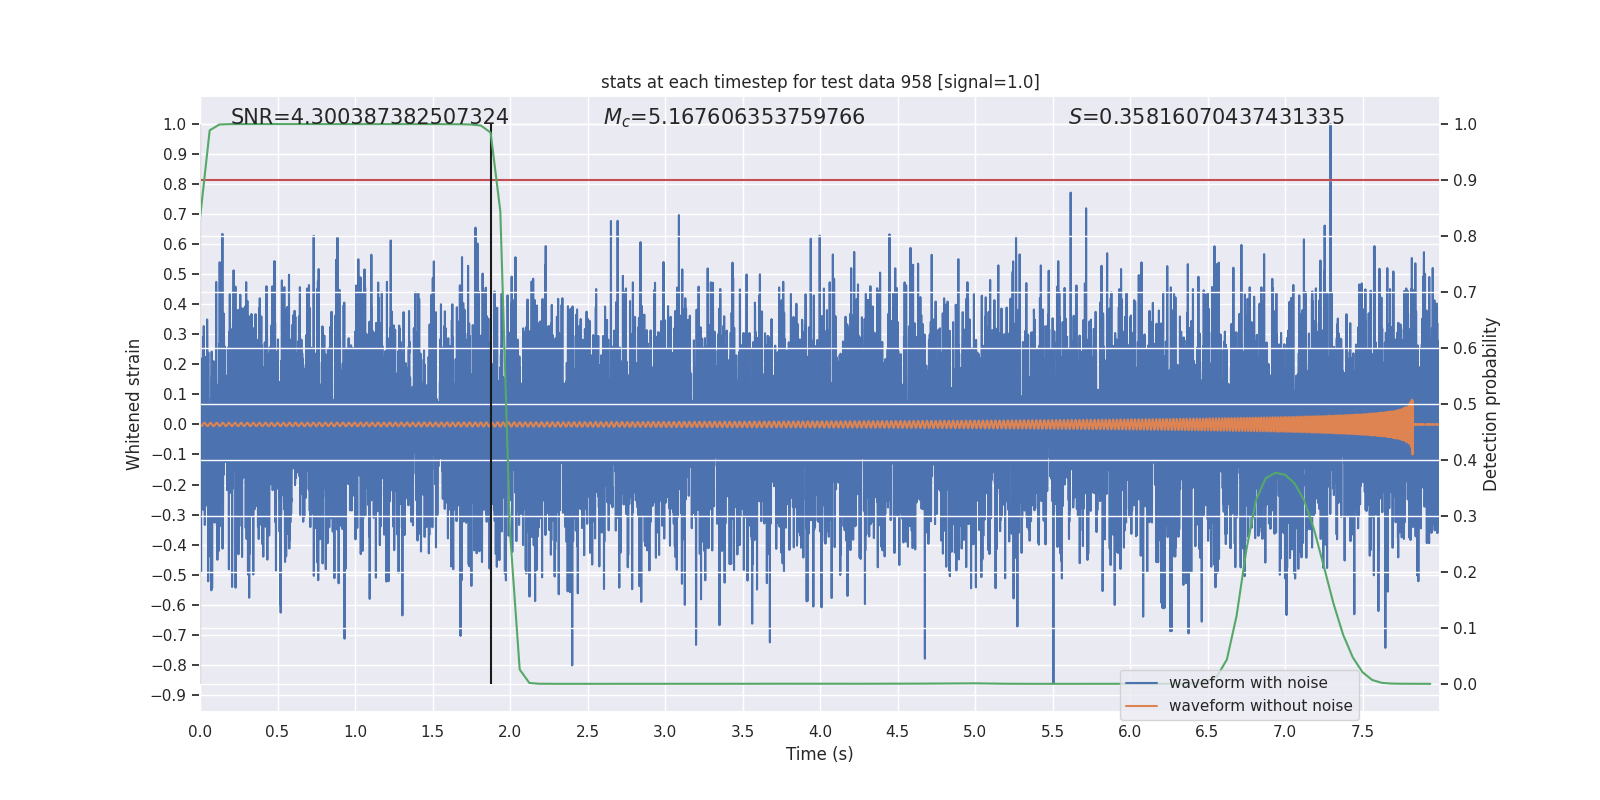Screen dimensions: 1600x800
Task: Click the 0.5 tick label on the right axis
Action: (x=1465, y=404)
